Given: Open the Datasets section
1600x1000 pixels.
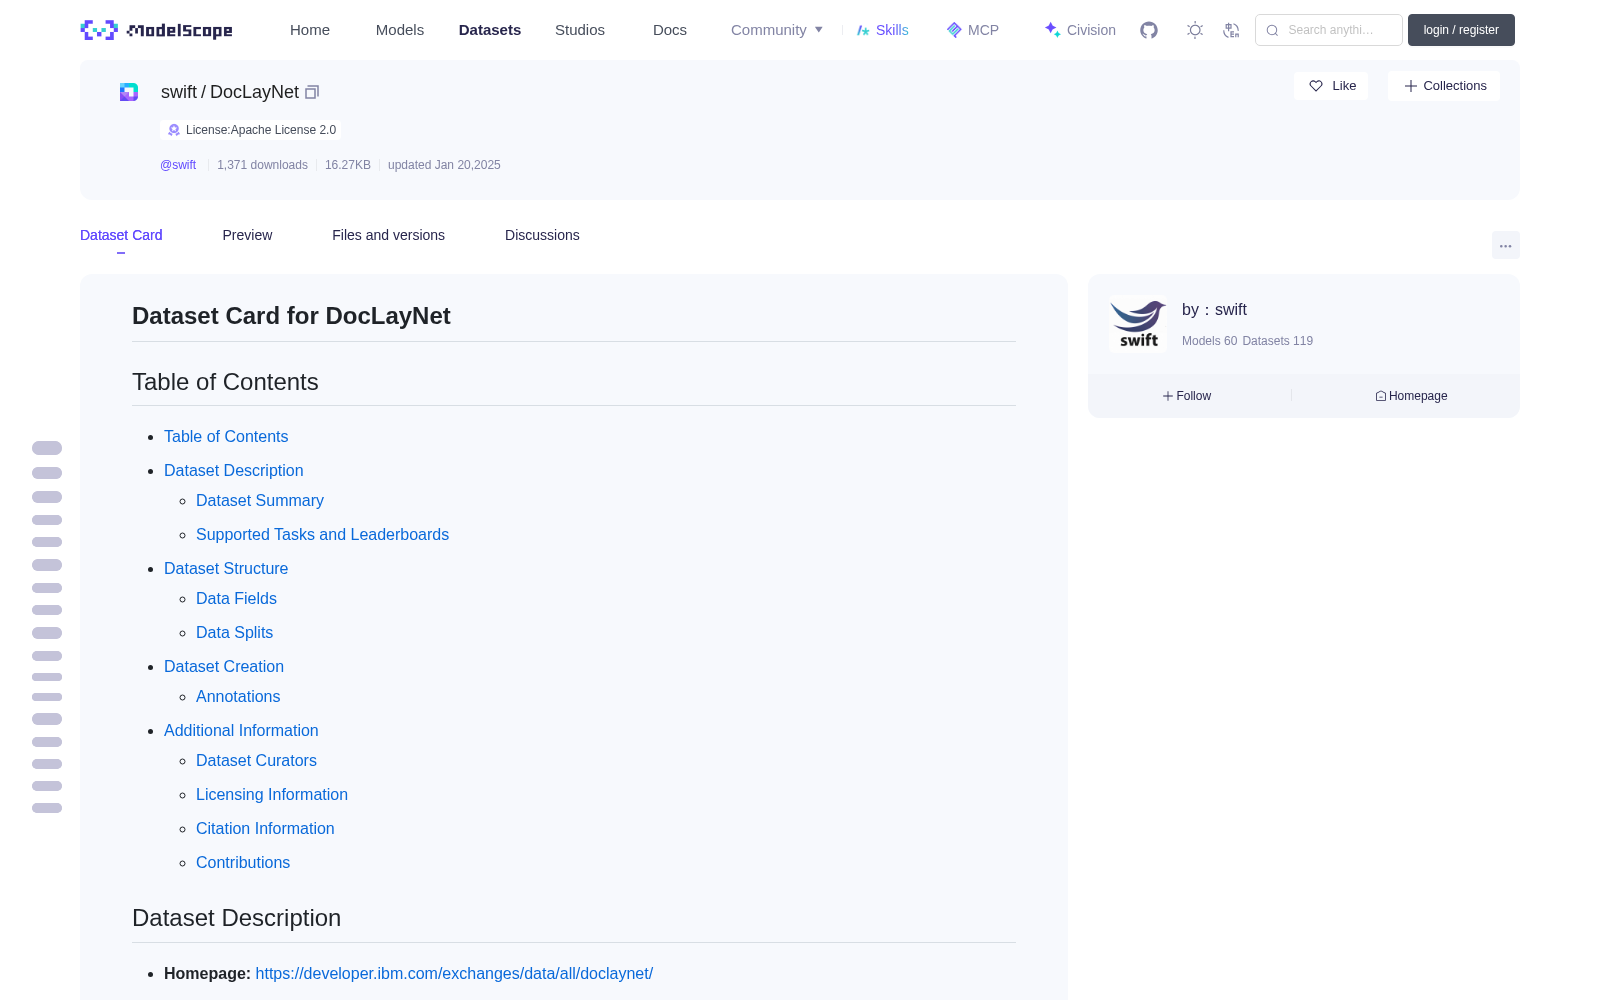Looking at the screenshot, I should (490, 30).
